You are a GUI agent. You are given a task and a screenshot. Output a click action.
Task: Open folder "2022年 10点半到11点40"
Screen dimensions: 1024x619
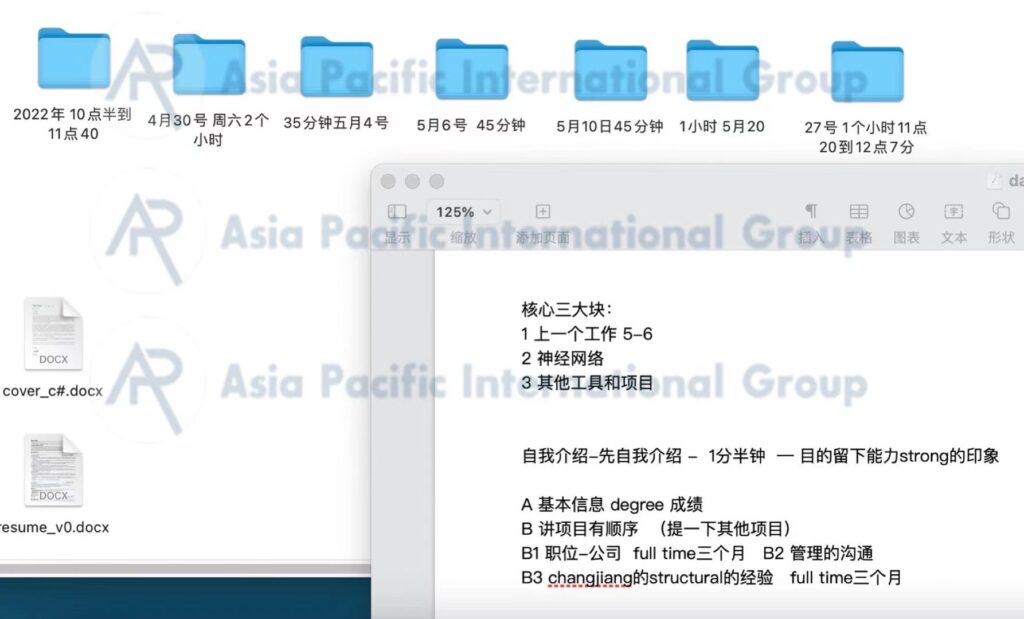click(74, 58)
